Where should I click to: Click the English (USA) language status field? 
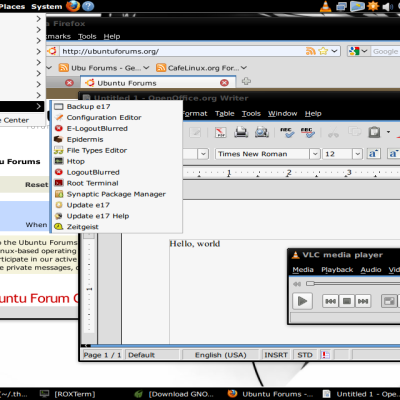tap(220, 355)
